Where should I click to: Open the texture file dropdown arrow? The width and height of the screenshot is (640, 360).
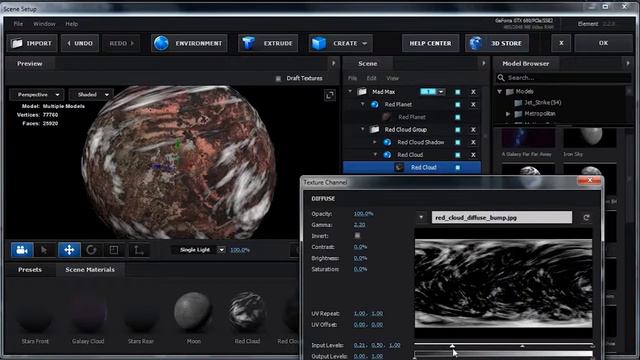click(421, 218)
